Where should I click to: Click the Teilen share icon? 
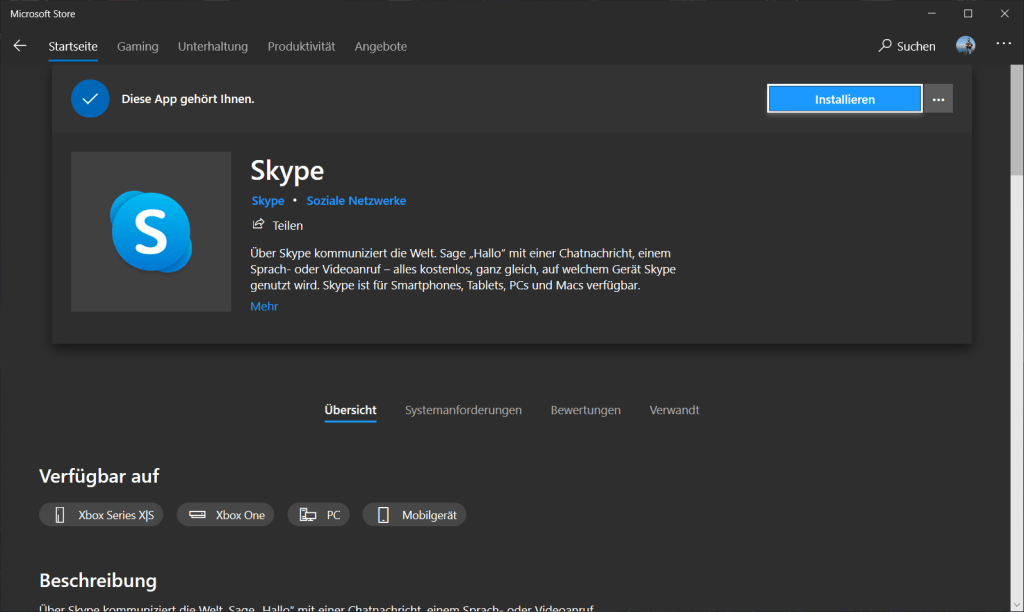(259, 225)
